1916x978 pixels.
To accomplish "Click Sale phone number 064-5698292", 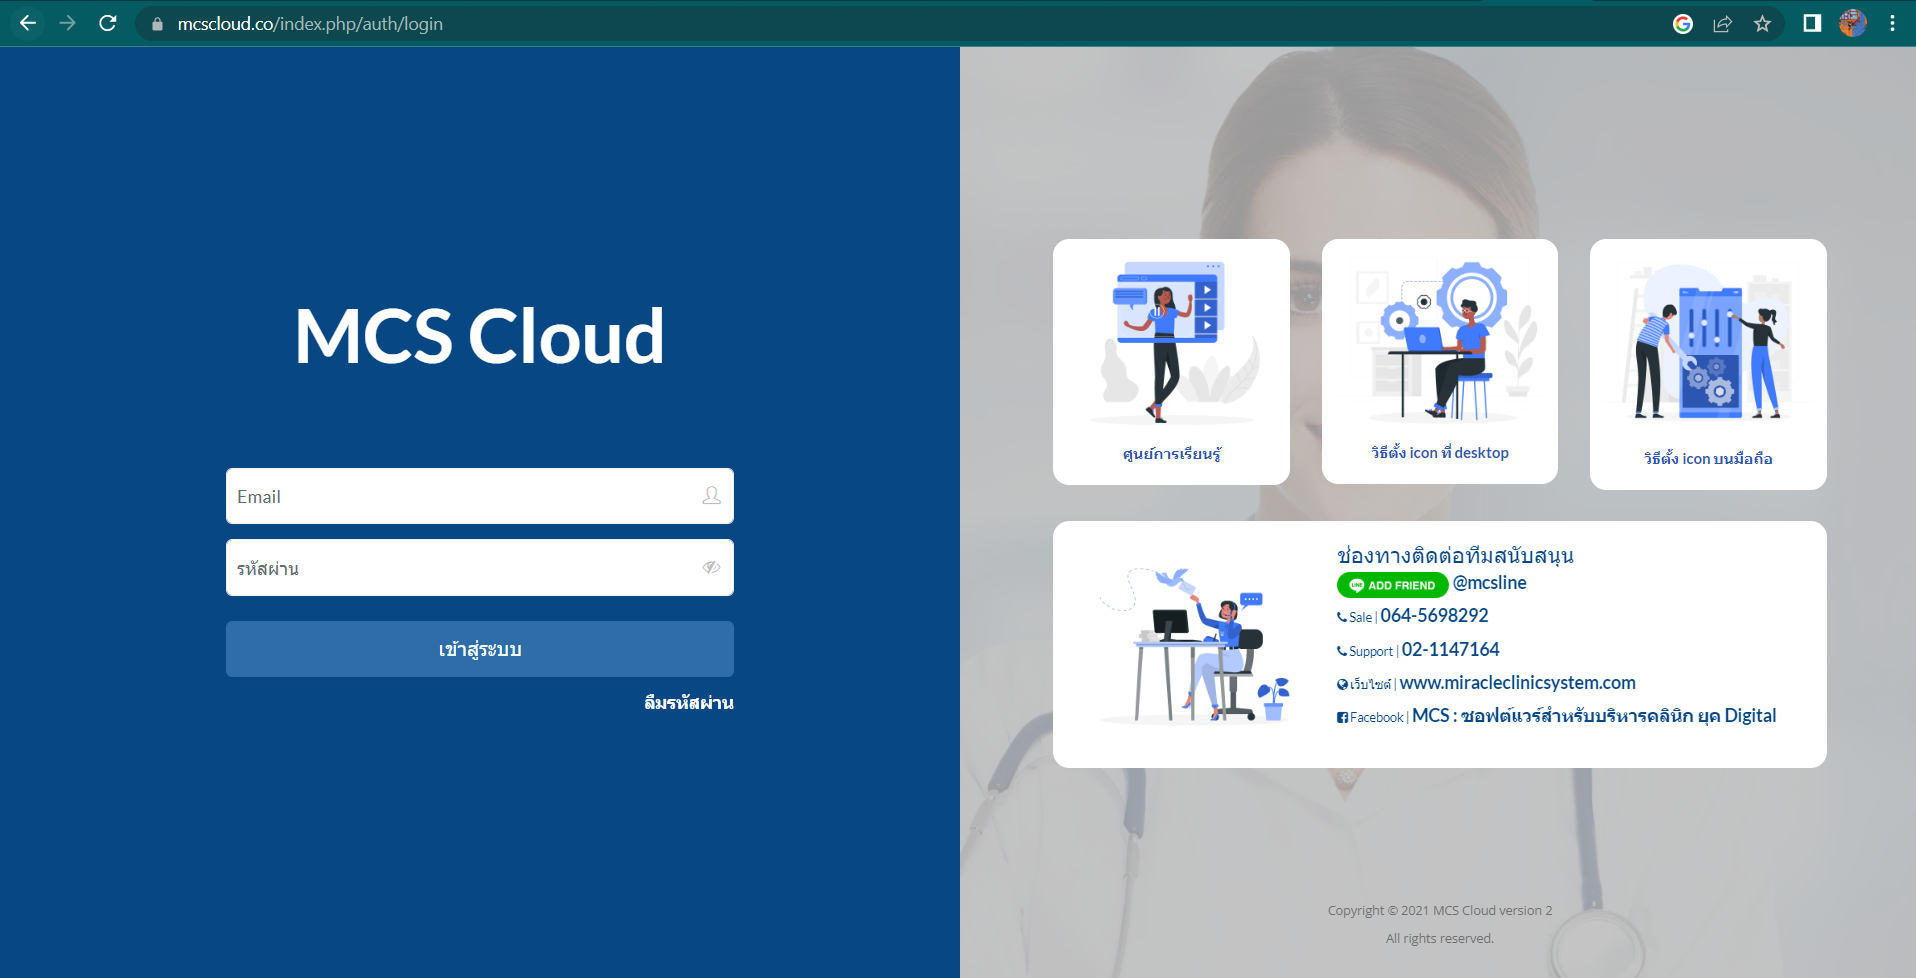I will [x=1434, y=616].
